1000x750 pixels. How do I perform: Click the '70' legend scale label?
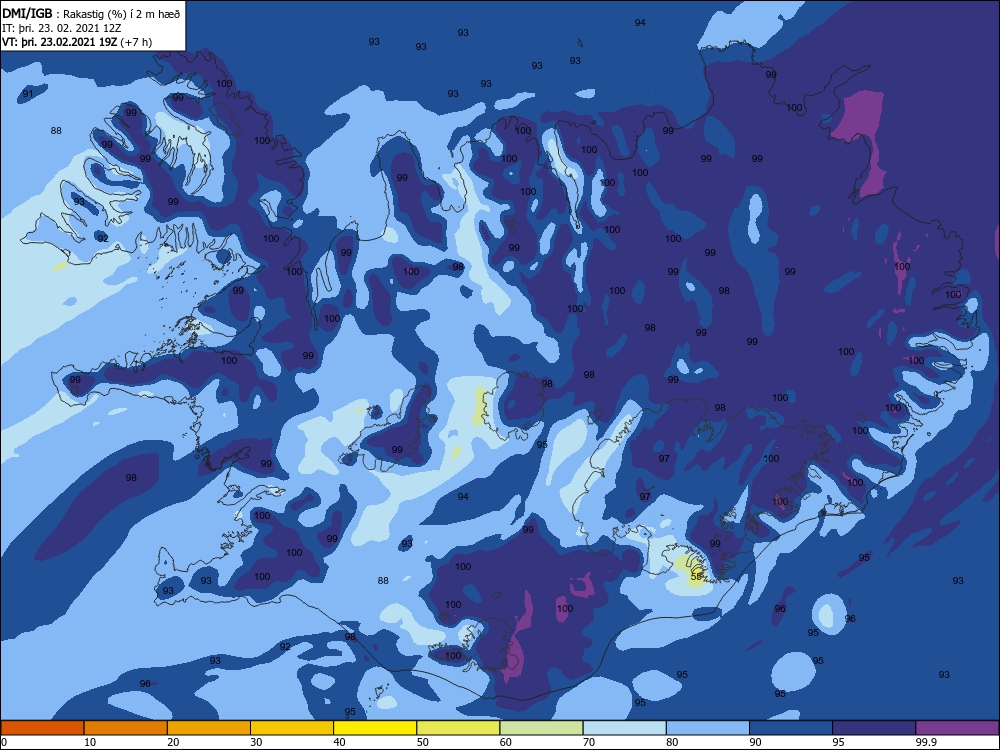pyautogui.click(x=589, y=742)
